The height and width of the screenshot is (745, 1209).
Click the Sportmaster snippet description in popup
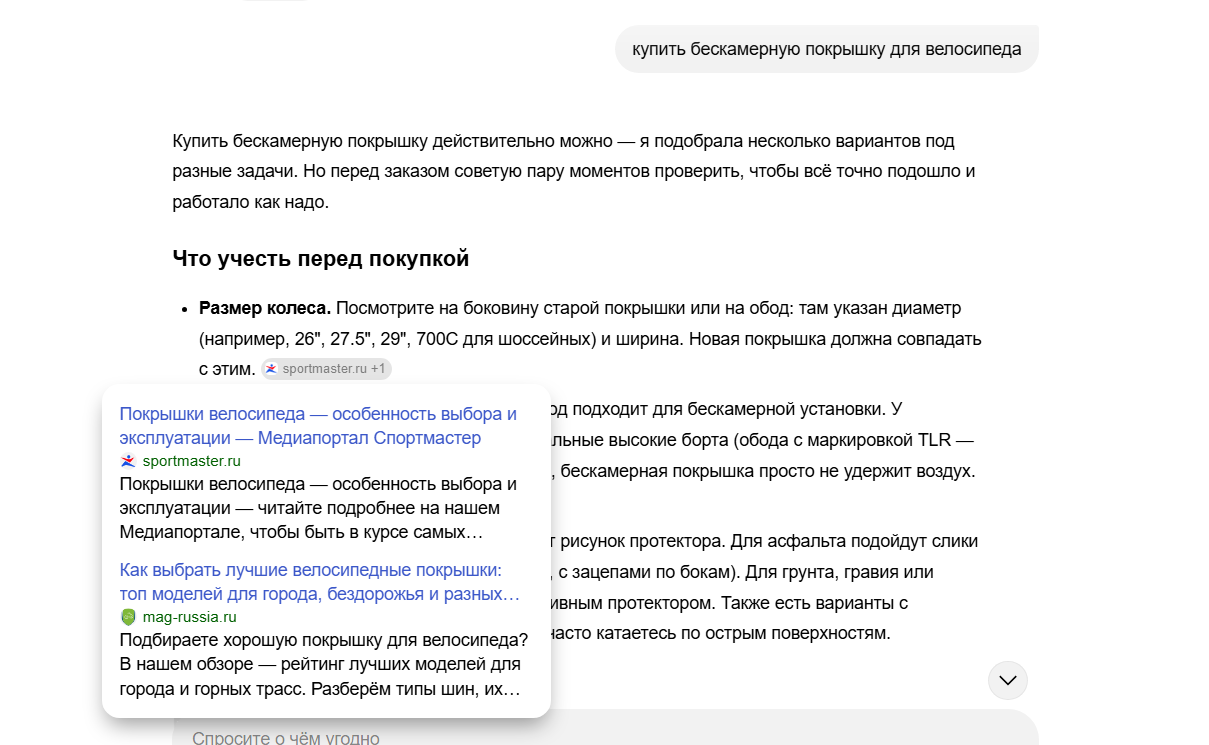(318, 508)
